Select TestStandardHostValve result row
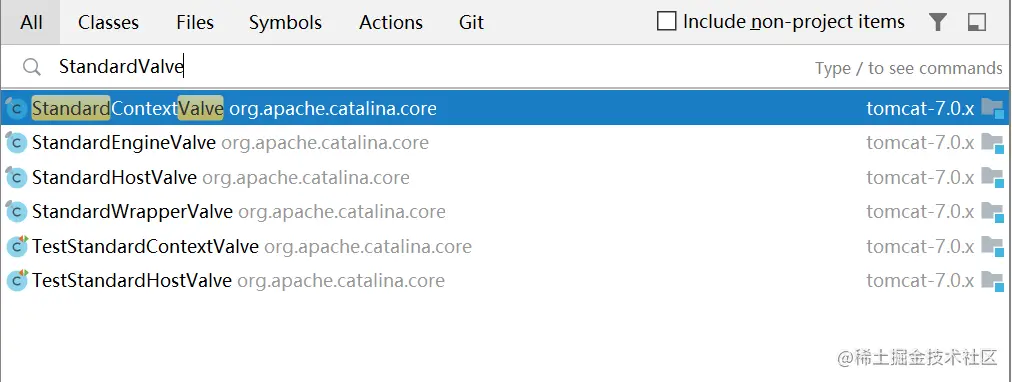 (505, 280)
